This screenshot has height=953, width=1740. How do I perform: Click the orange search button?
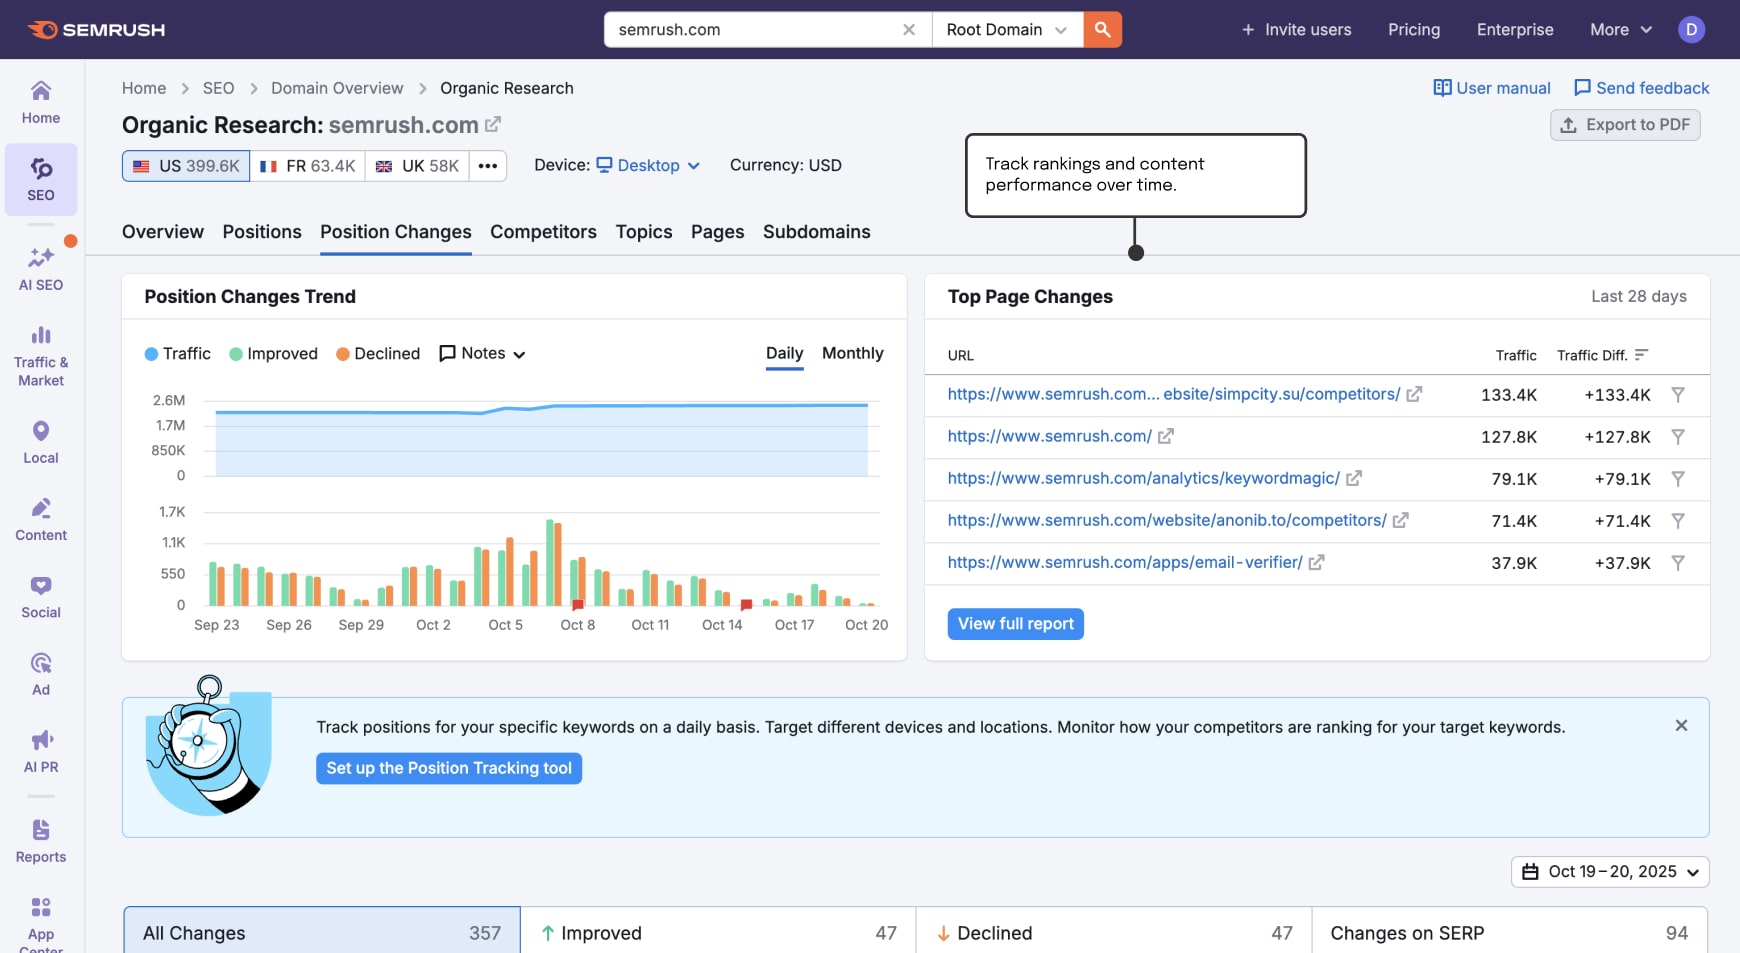tap(1101, 29)
